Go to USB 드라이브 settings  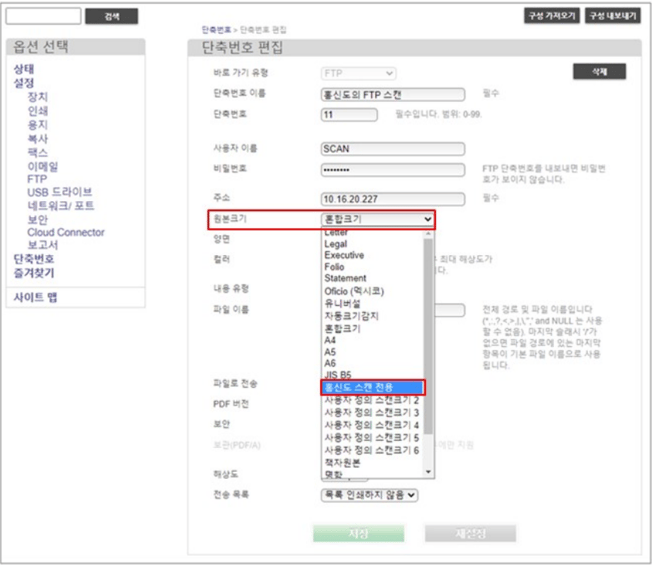click(x=60, y=192)
